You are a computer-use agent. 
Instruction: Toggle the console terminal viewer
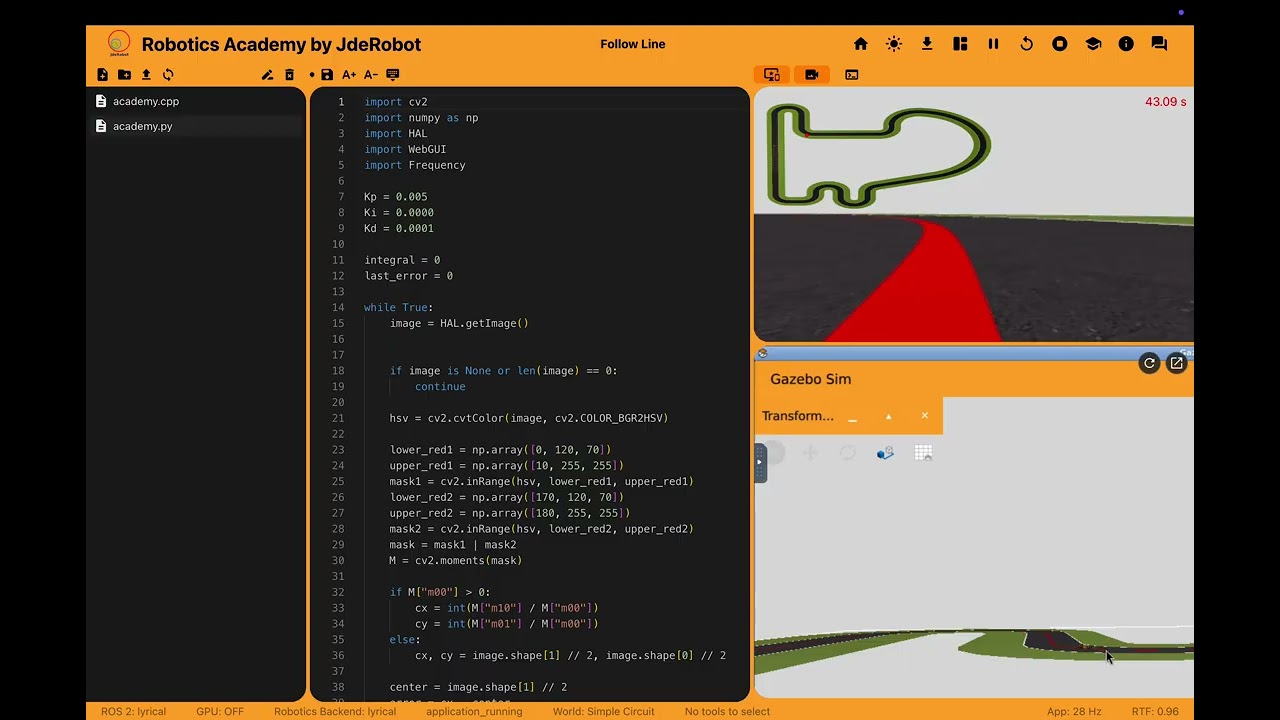click(852, 75)
